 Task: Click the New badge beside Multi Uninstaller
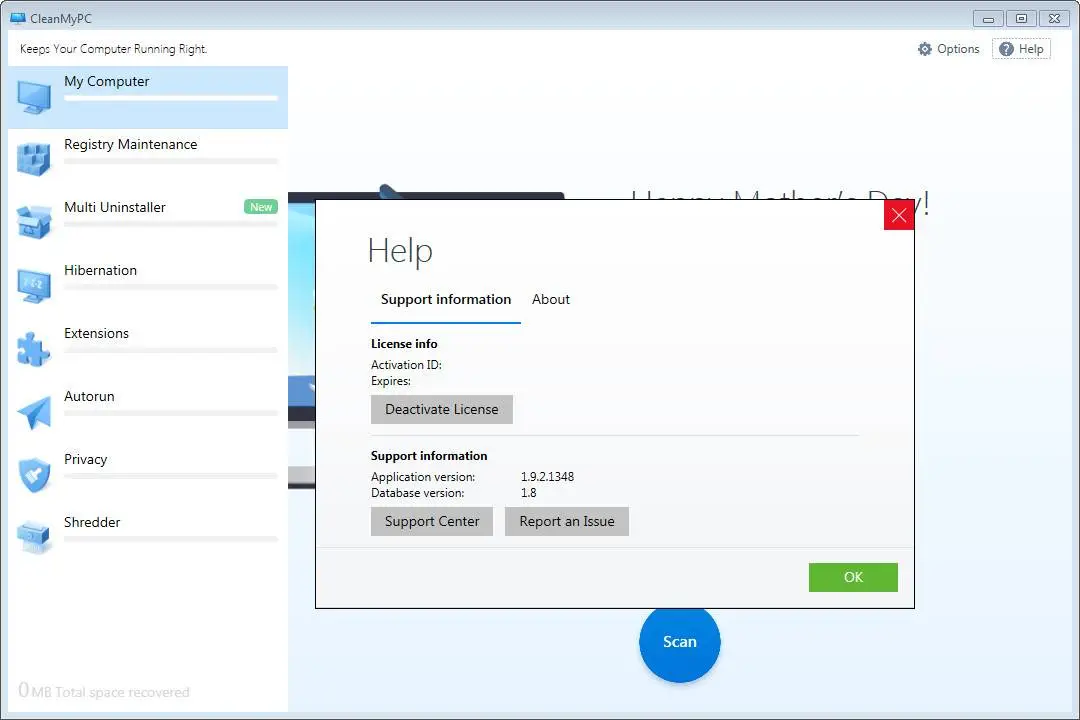tap(261, 207)
